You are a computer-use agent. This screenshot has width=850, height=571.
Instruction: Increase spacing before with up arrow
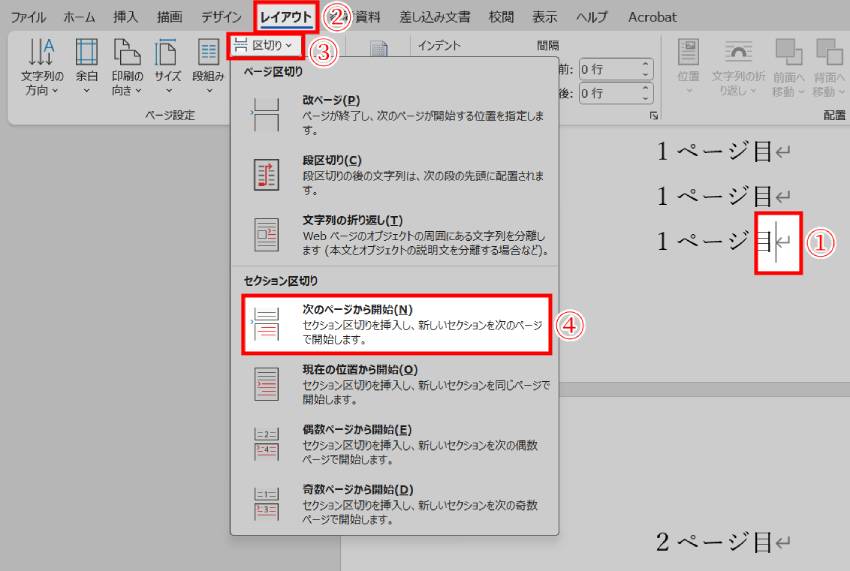pyautogui.click(x=645, y=64)
